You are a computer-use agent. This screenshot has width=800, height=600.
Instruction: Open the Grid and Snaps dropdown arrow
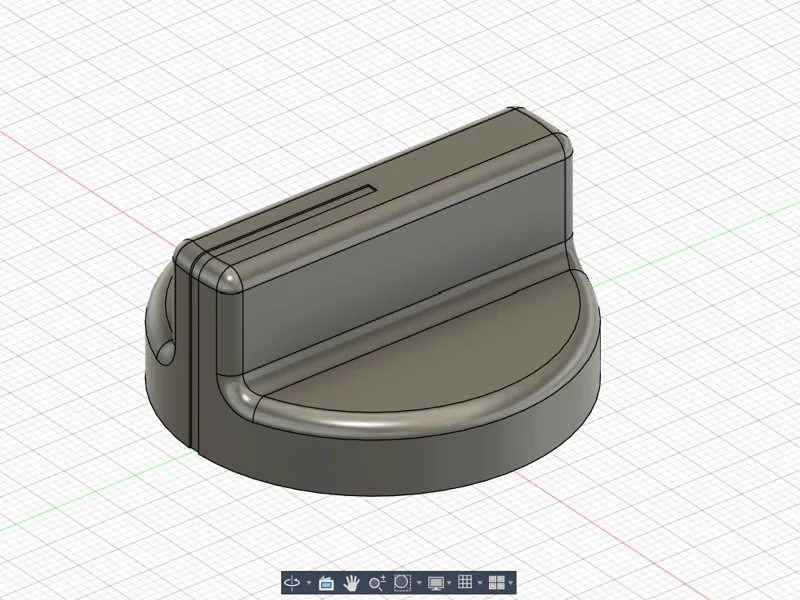tap(480, 583)
